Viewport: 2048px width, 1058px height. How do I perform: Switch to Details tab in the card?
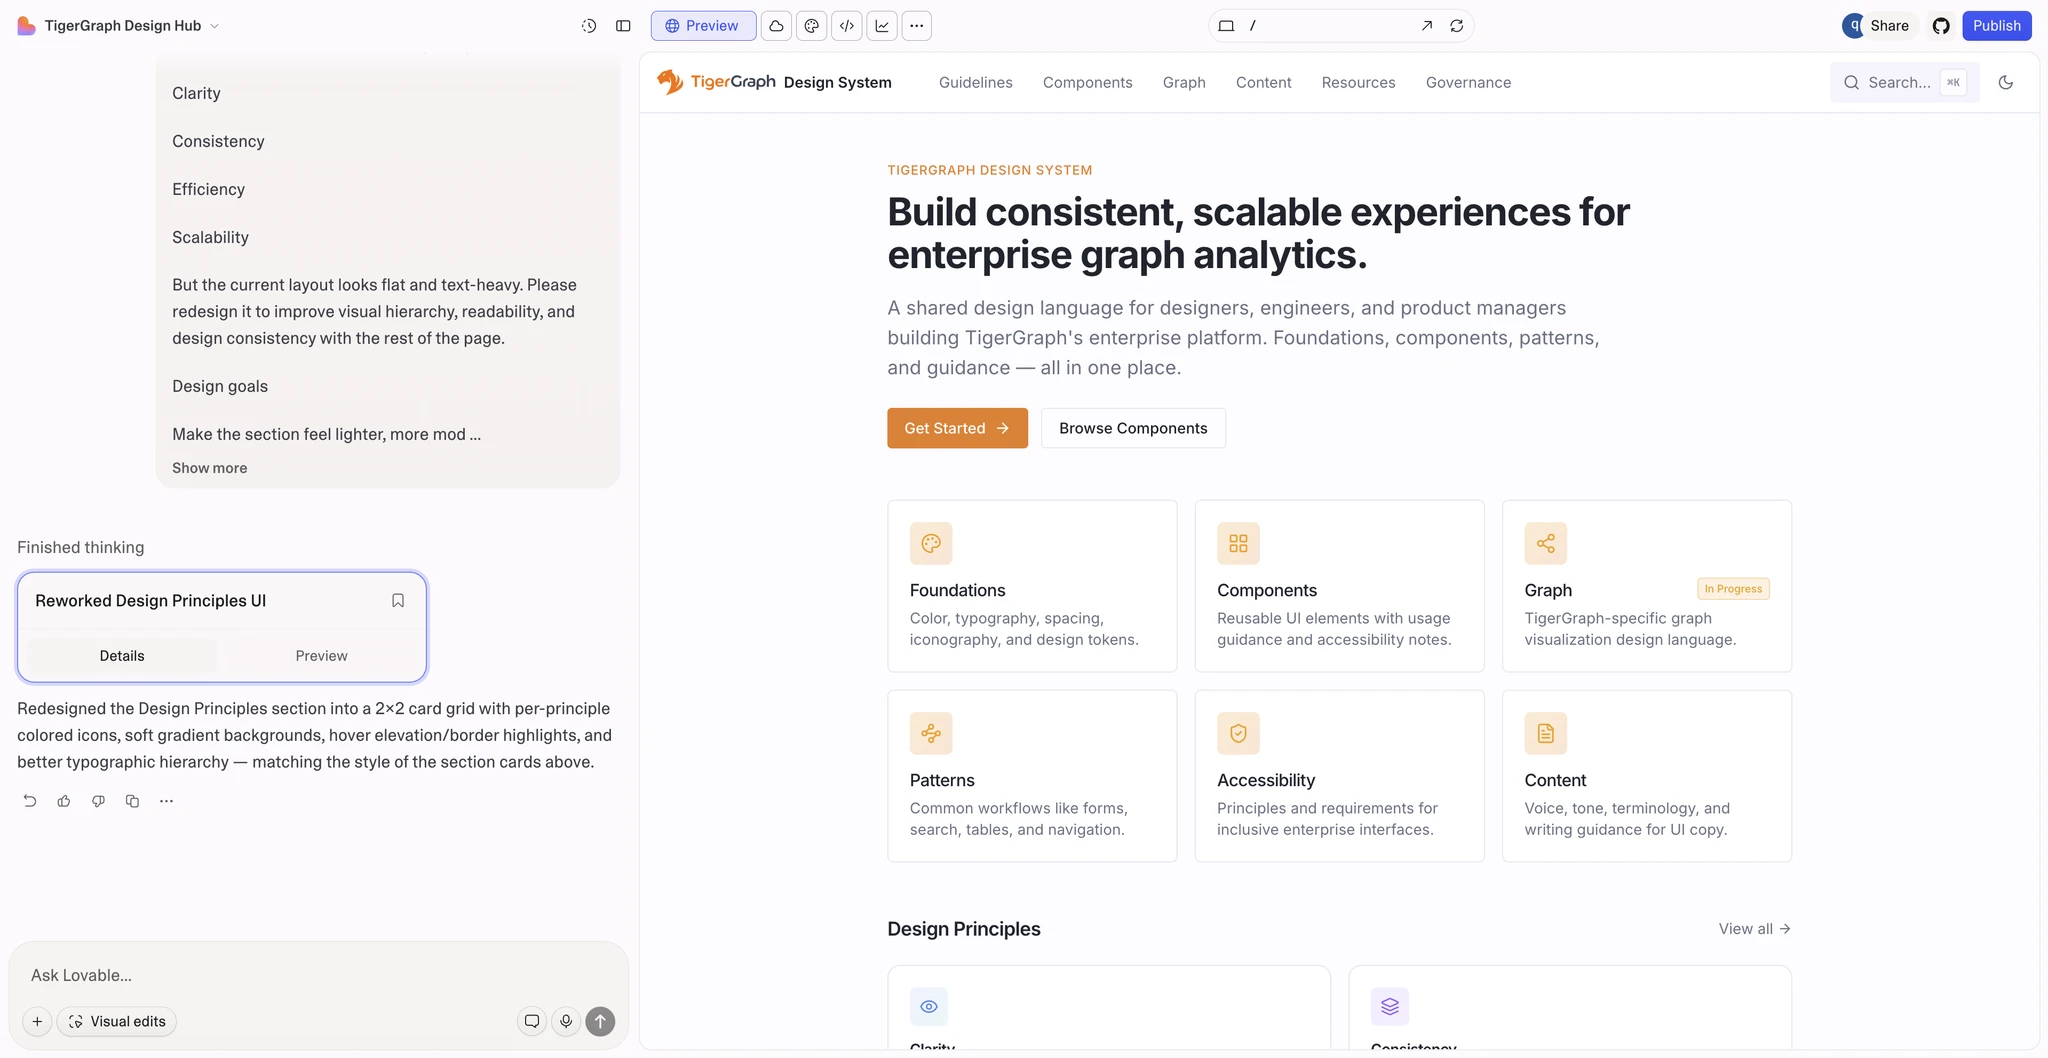pyautogui.click(x=122, y=656)
